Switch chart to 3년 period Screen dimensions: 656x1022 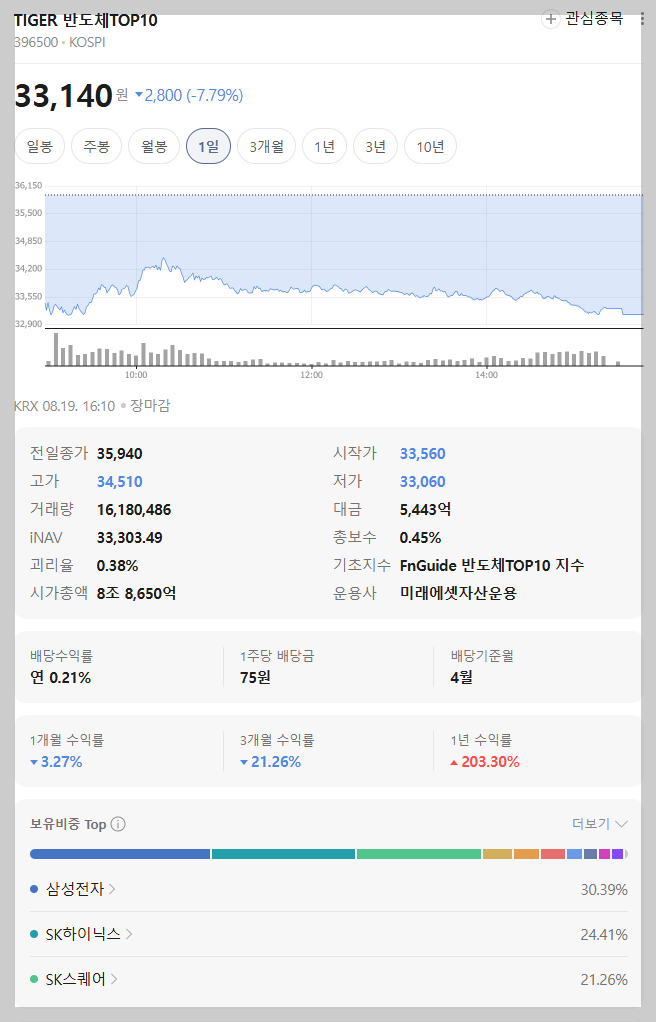375,146
